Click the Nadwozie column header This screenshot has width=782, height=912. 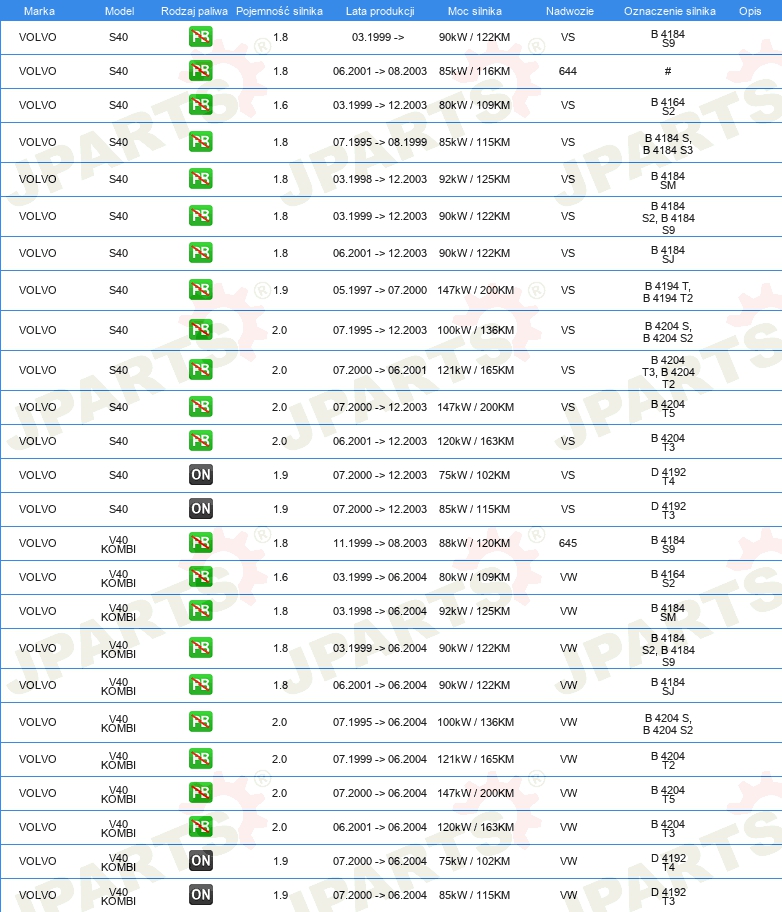(570, 11)
